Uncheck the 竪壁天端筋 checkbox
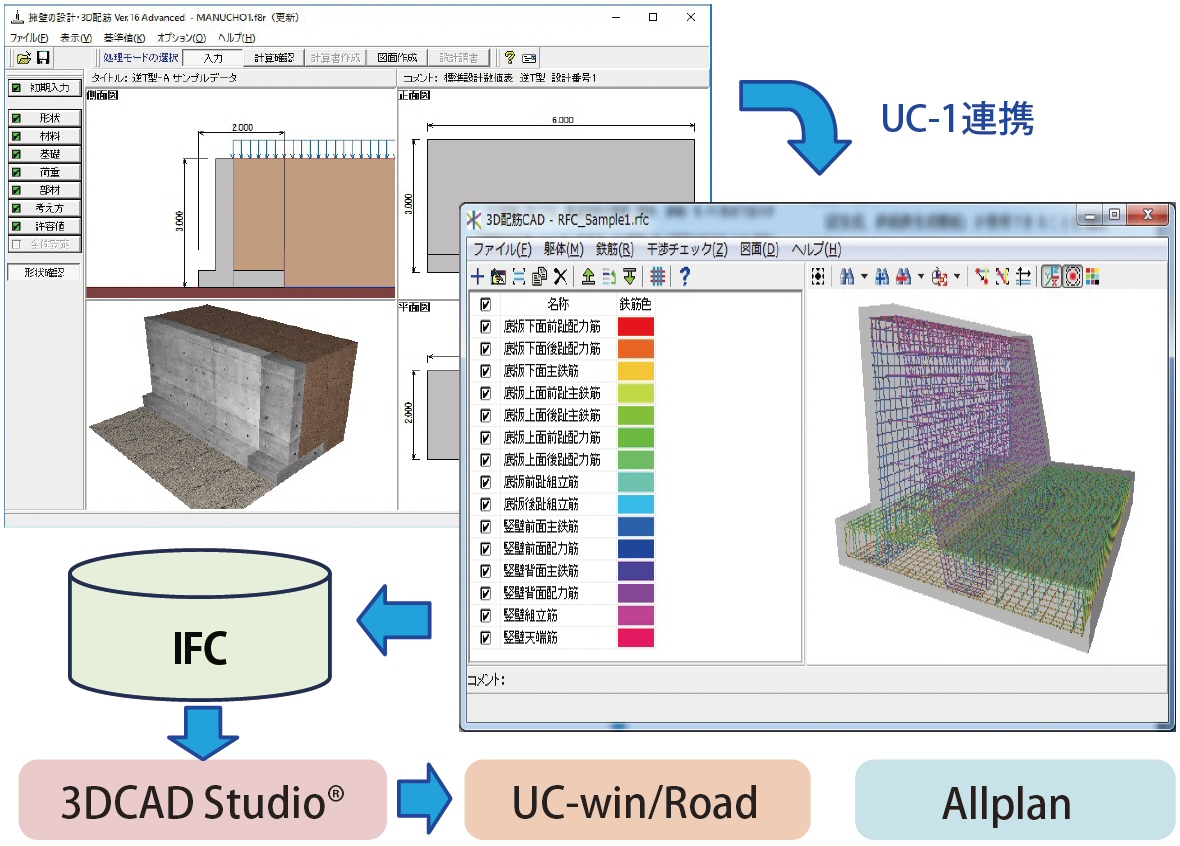This screenshot has width=1180, height=846. coord(485,638)
